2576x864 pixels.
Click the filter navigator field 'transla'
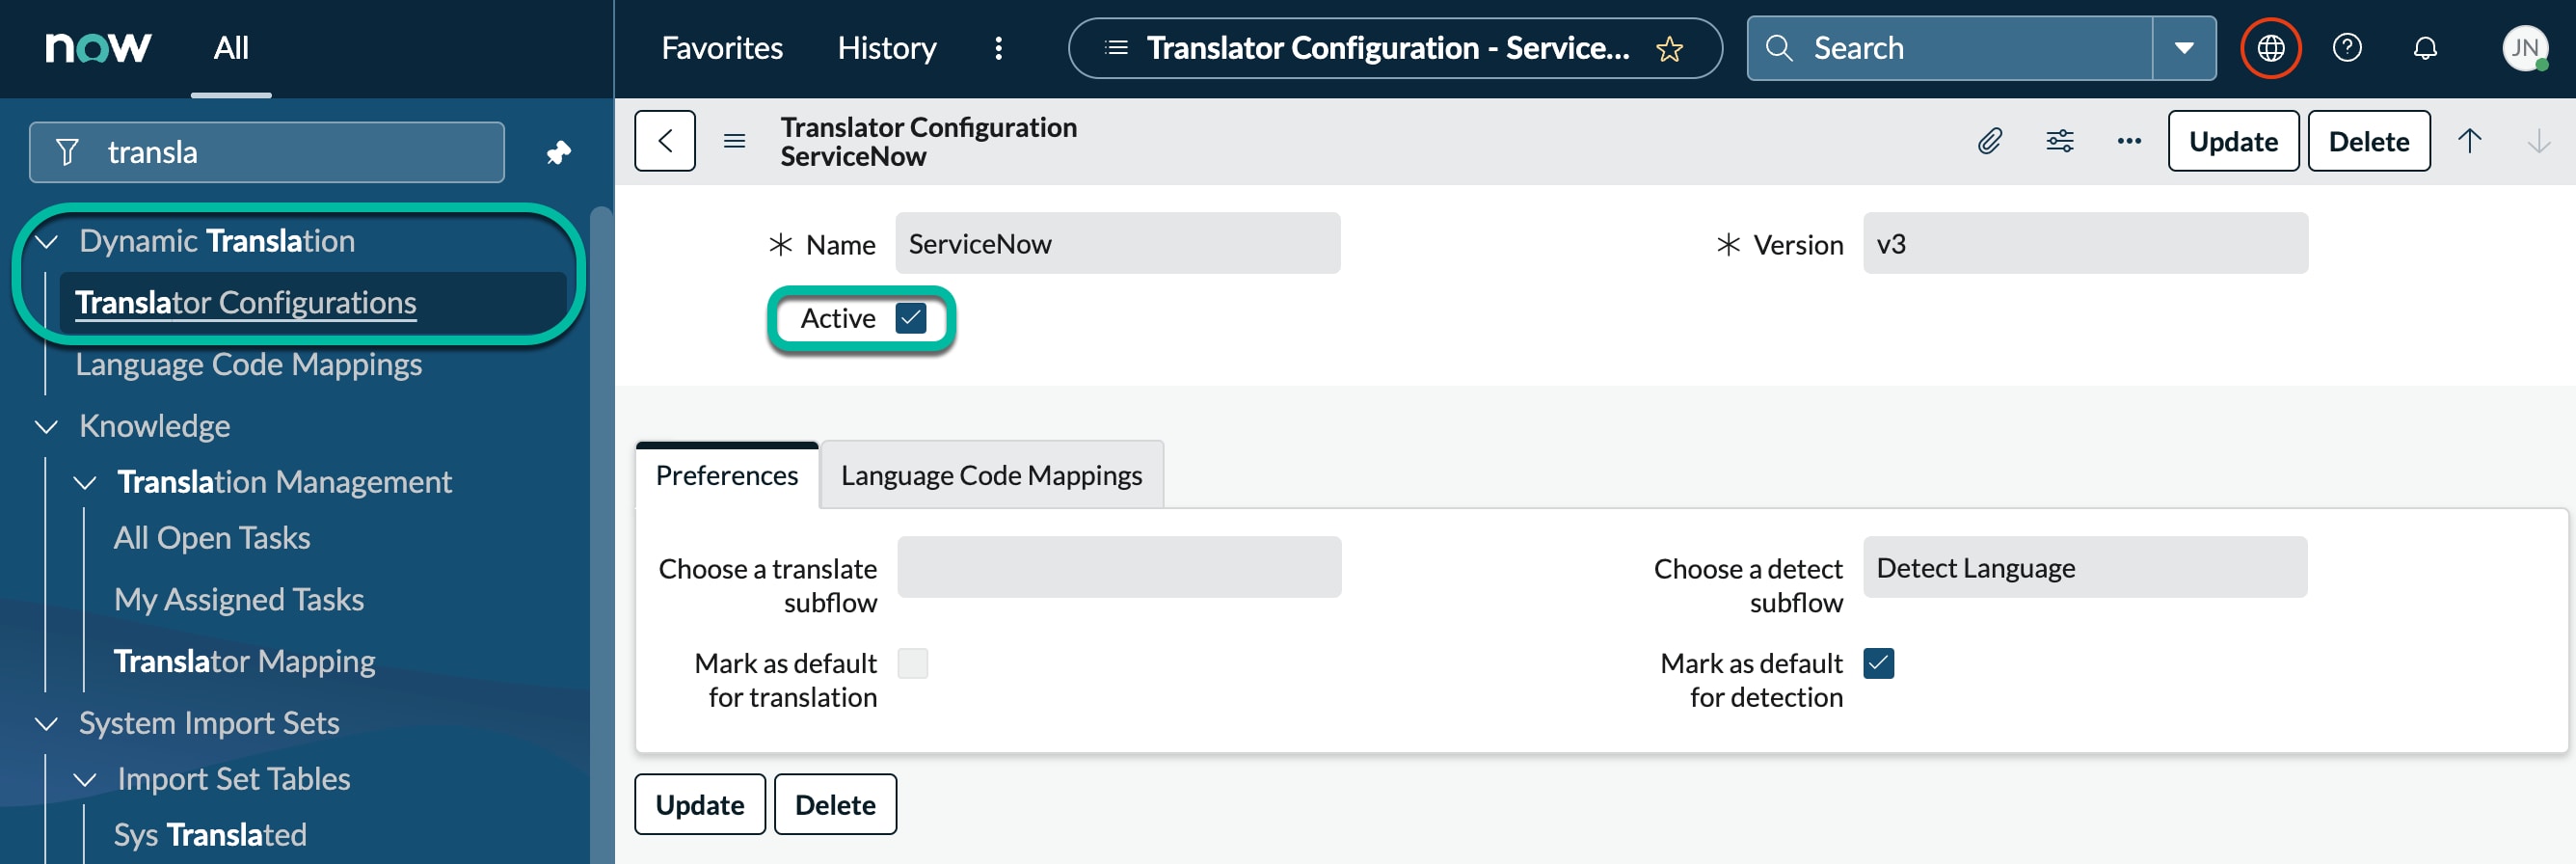point(267,152)
